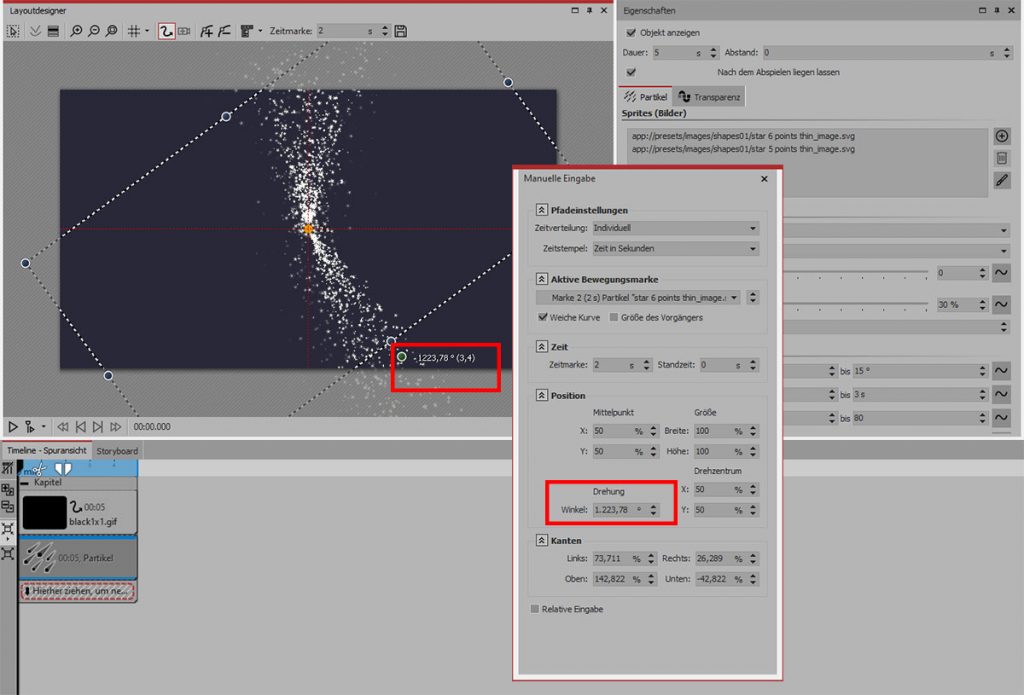Edit the sprite with the pencil icon
Screen dimensions: 1024x695
[x=1002, y=180]
